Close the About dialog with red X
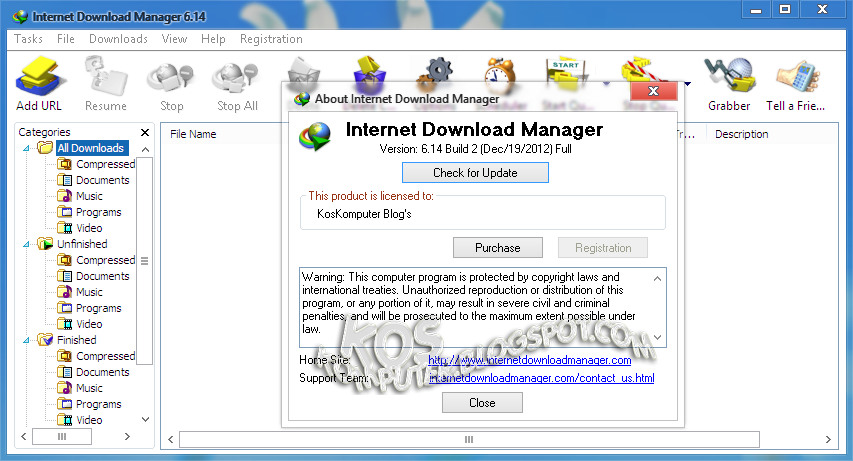The width and height of the screenshot is (853, 461). (x=653, y=91)
